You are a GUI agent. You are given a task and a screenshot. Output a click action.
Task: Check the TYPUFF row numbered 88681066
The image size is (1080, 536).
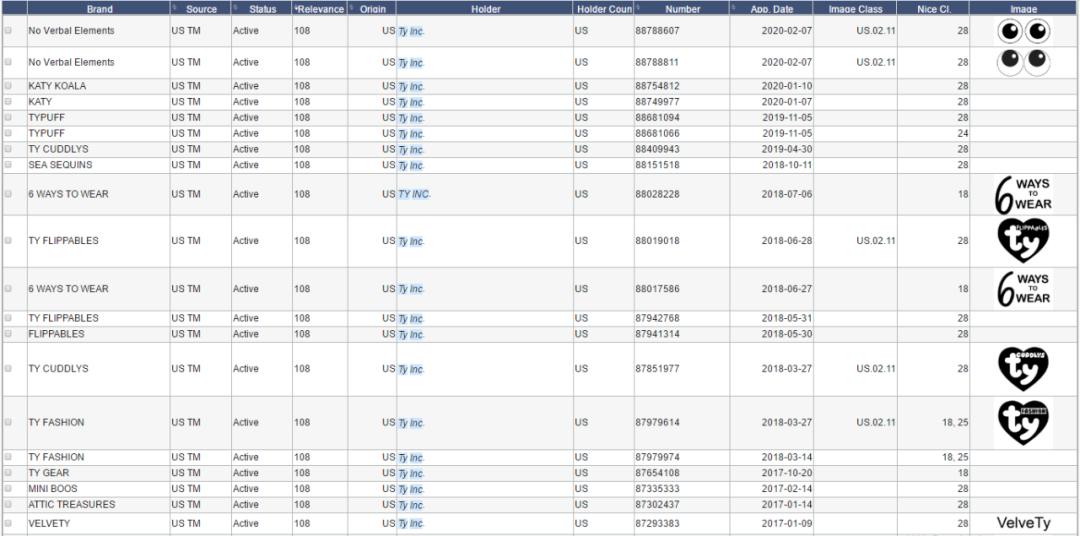[x=8, y=134]
